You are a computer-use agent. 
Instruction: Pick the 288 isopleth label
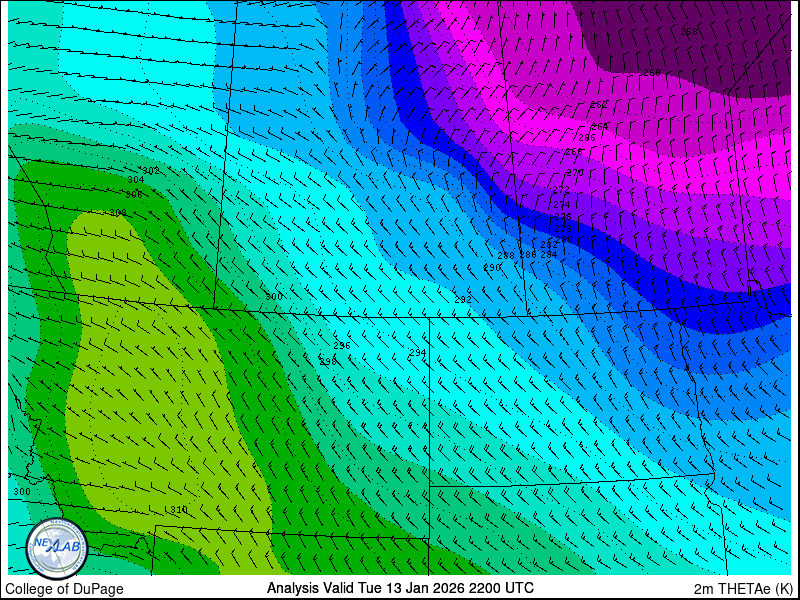[x=506, y=256]
